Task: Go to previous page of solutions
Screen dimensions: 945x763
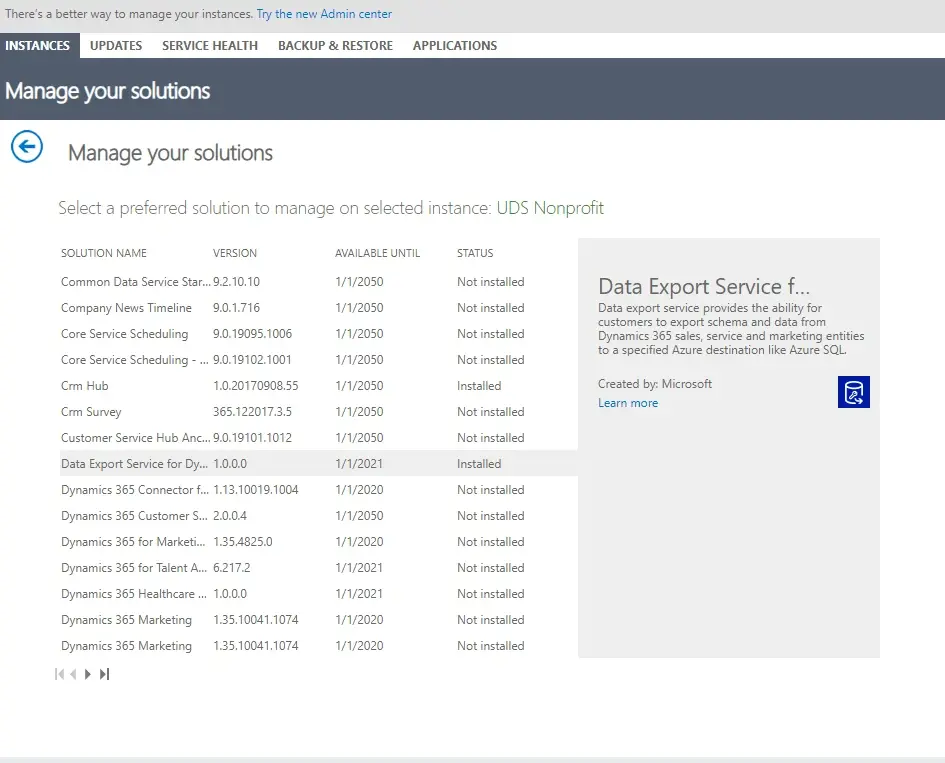Action: (x=74, y=674)
